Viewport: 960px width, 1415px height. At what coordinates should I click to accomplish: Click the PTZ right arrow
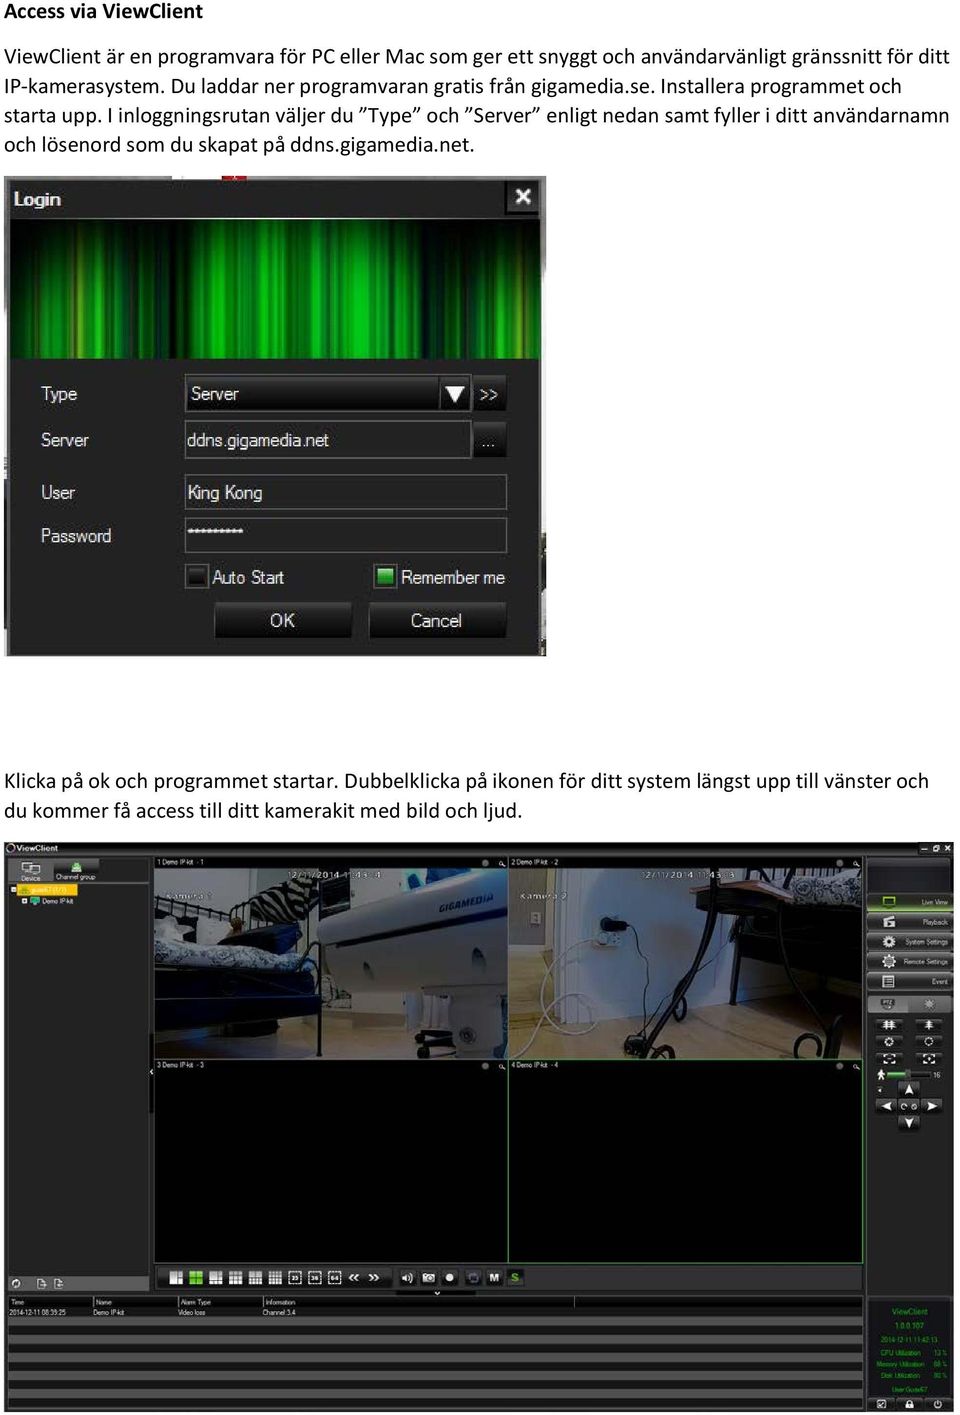931,1106
